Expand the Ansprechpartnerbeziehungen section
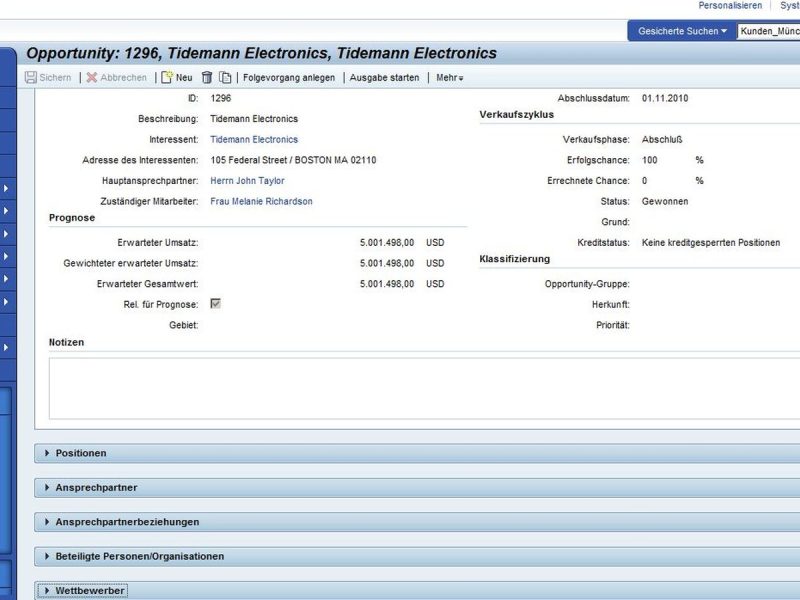Viewport: 800px width, 600px height. 47,522
